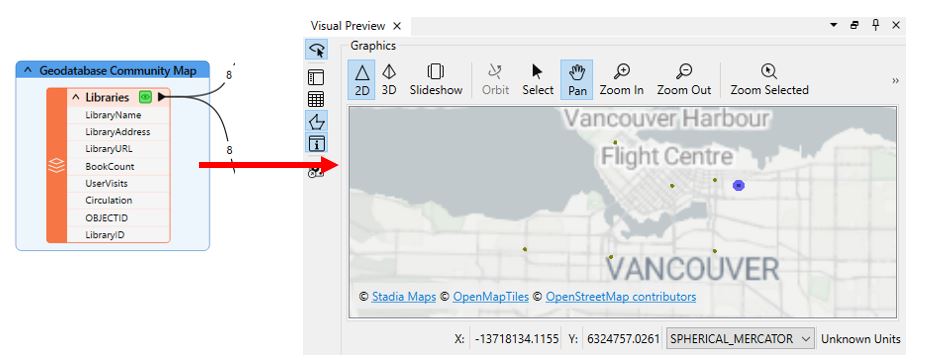This screenshot has height=360, width=927.
Task: Click the green inspector button on Libraries
Action: [145, 97]
